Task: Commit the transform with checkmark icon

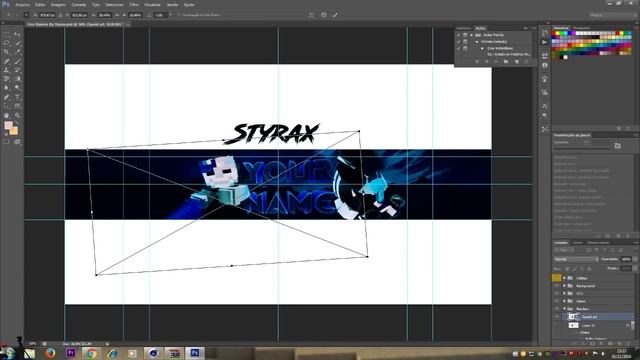Action: pyautogui.click(x=335, y=15)
